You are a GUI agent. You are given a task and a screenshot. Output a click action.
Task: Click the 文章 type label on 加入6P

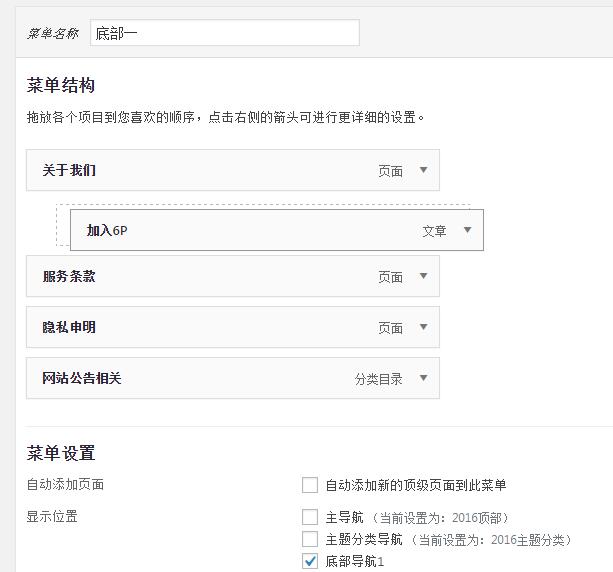[x=434, y=231]
